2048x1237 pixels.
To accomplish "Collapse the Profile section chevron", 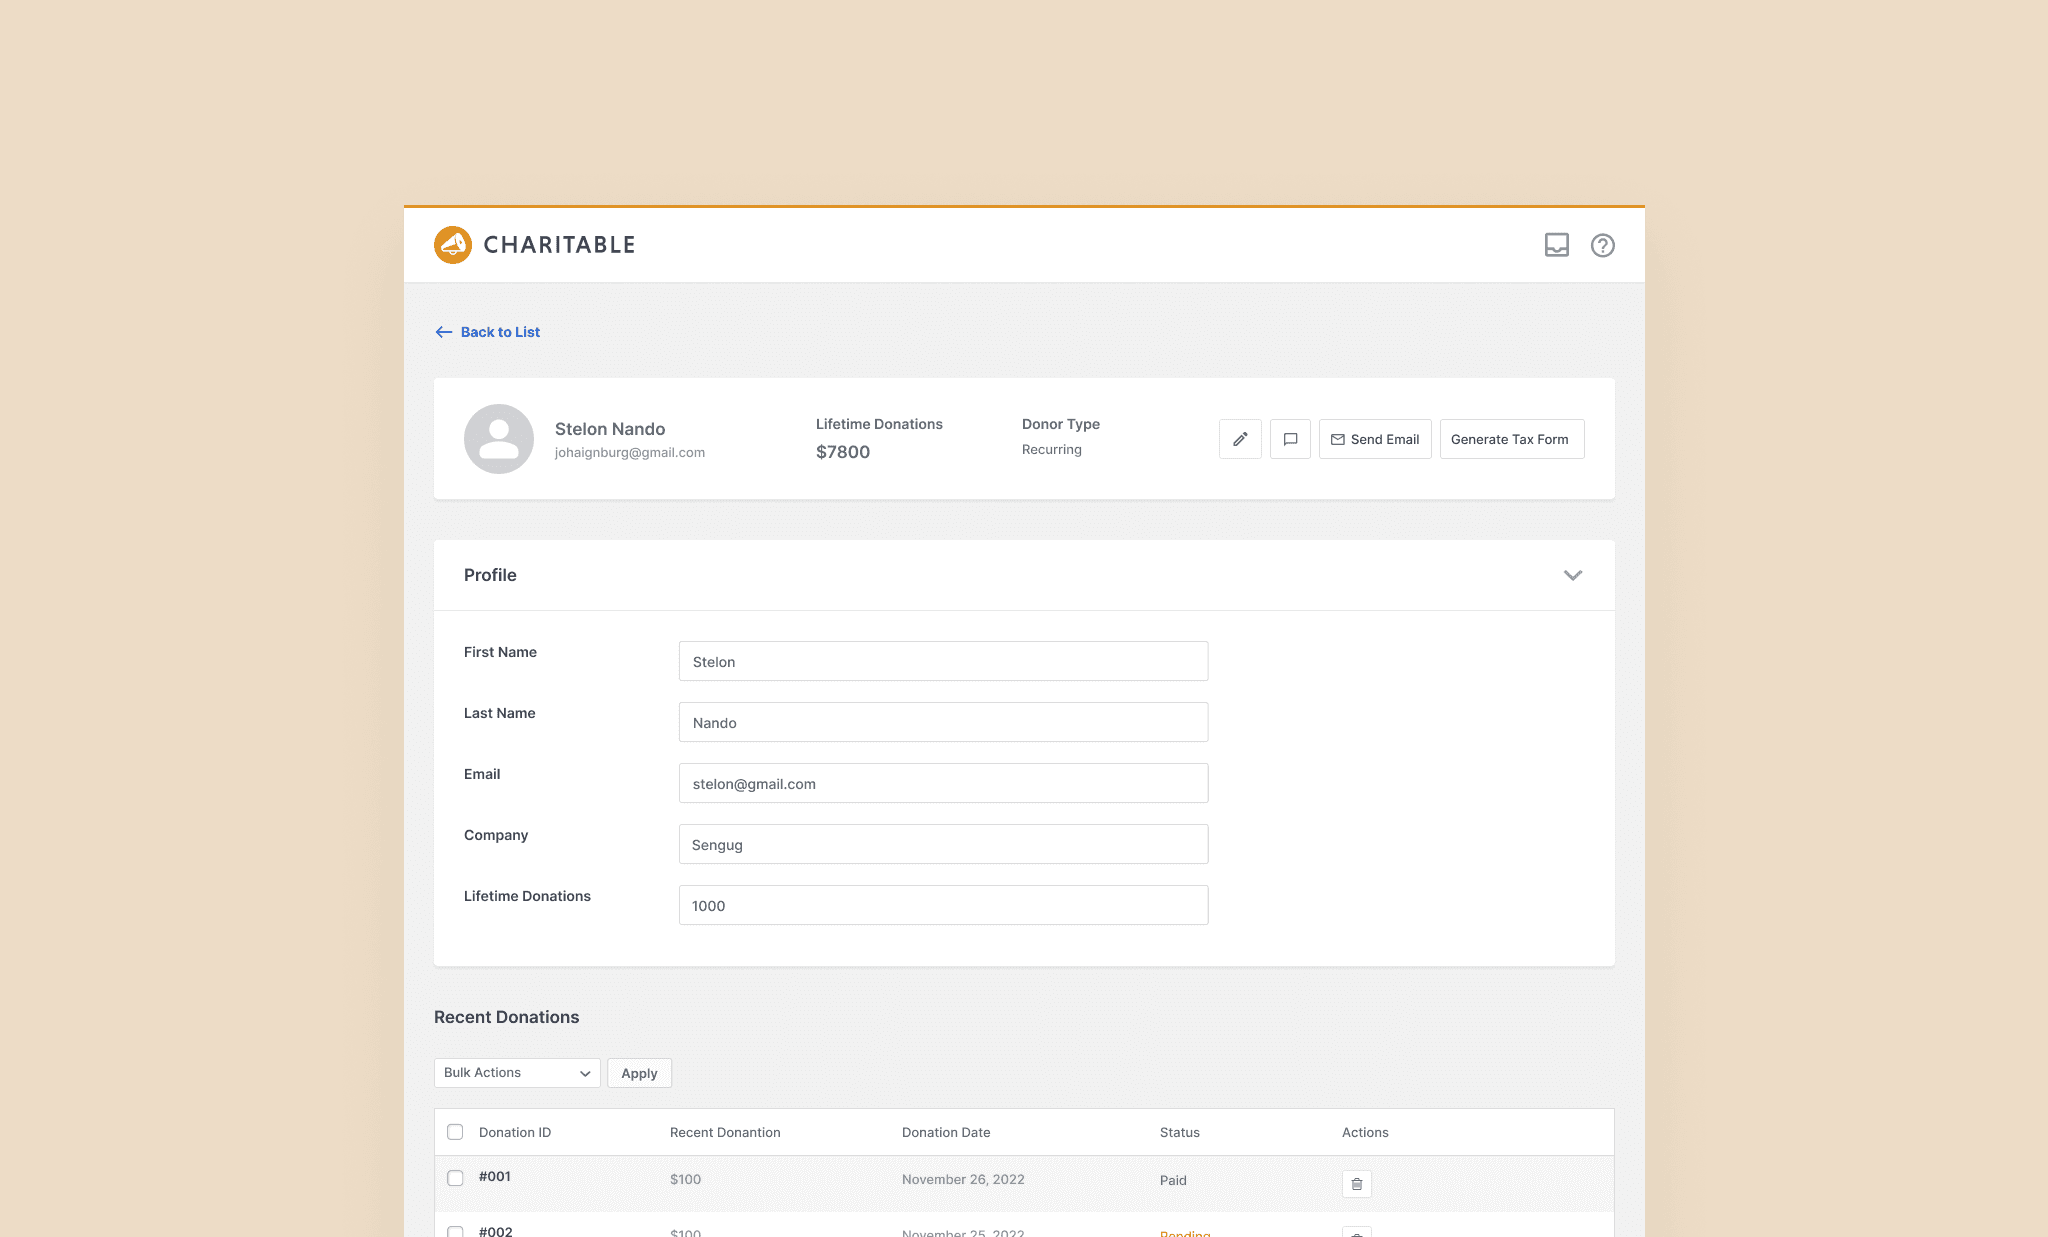I will pos(1572,575).
